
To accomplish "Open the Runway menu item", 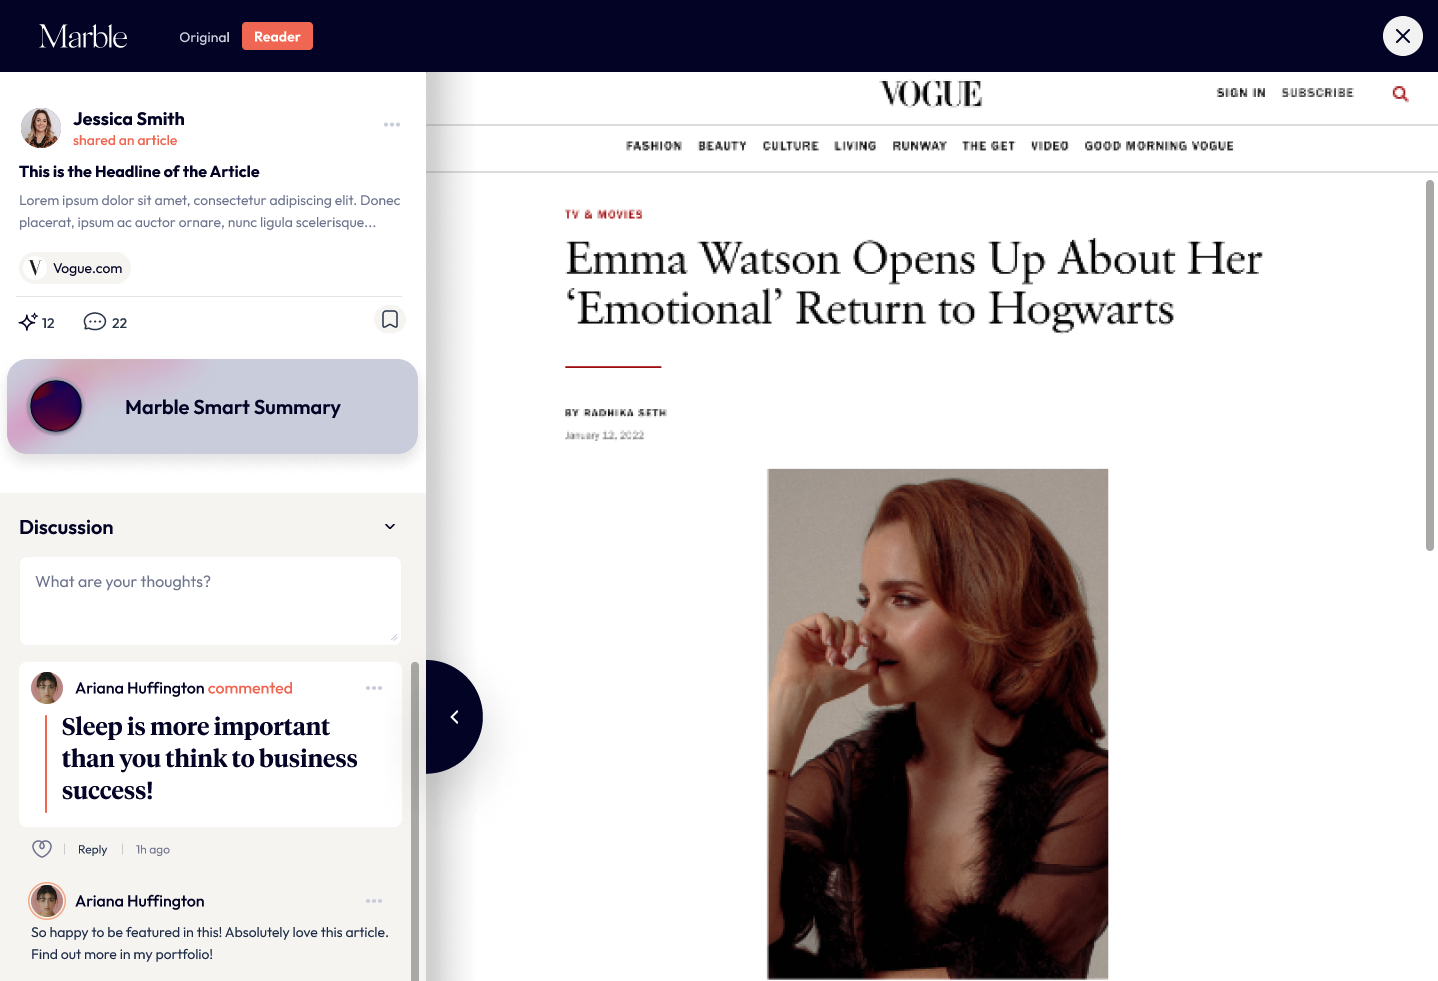I will [x=920, y=146].
